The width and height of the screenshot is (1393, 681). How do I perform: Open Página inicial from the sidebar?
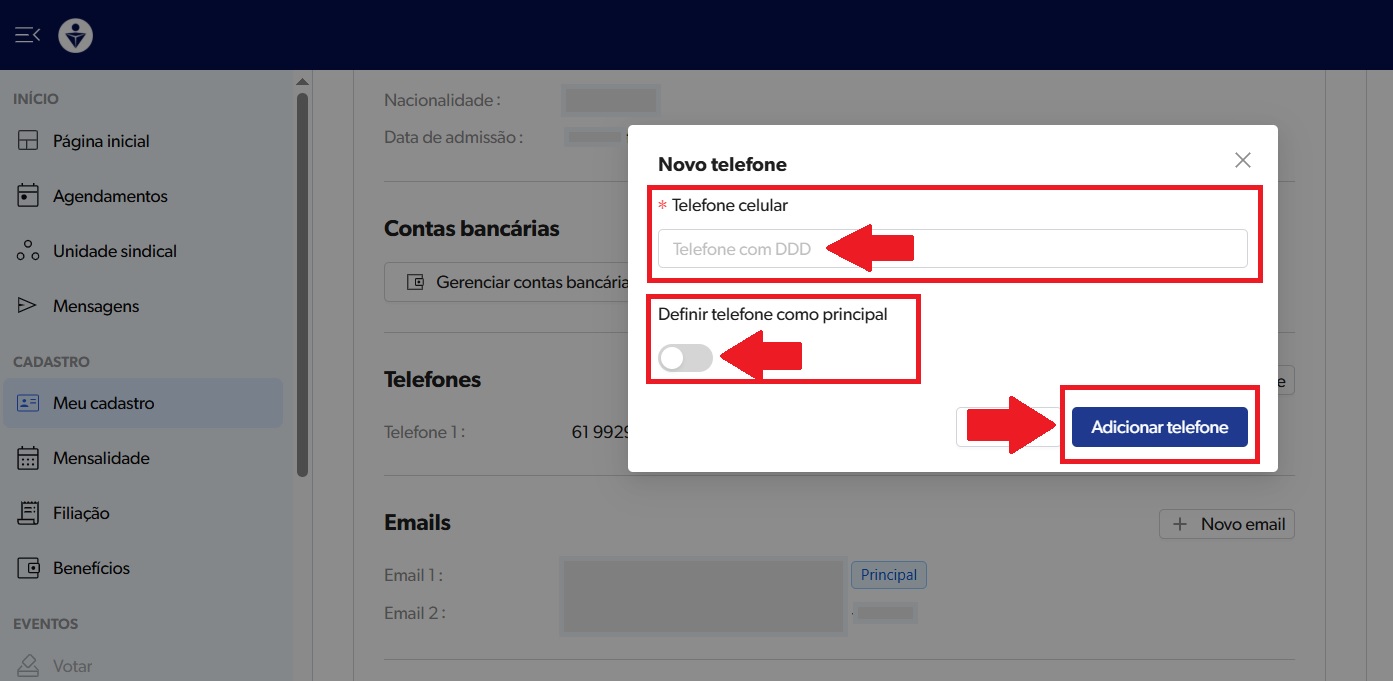click(x=101, y=141)
